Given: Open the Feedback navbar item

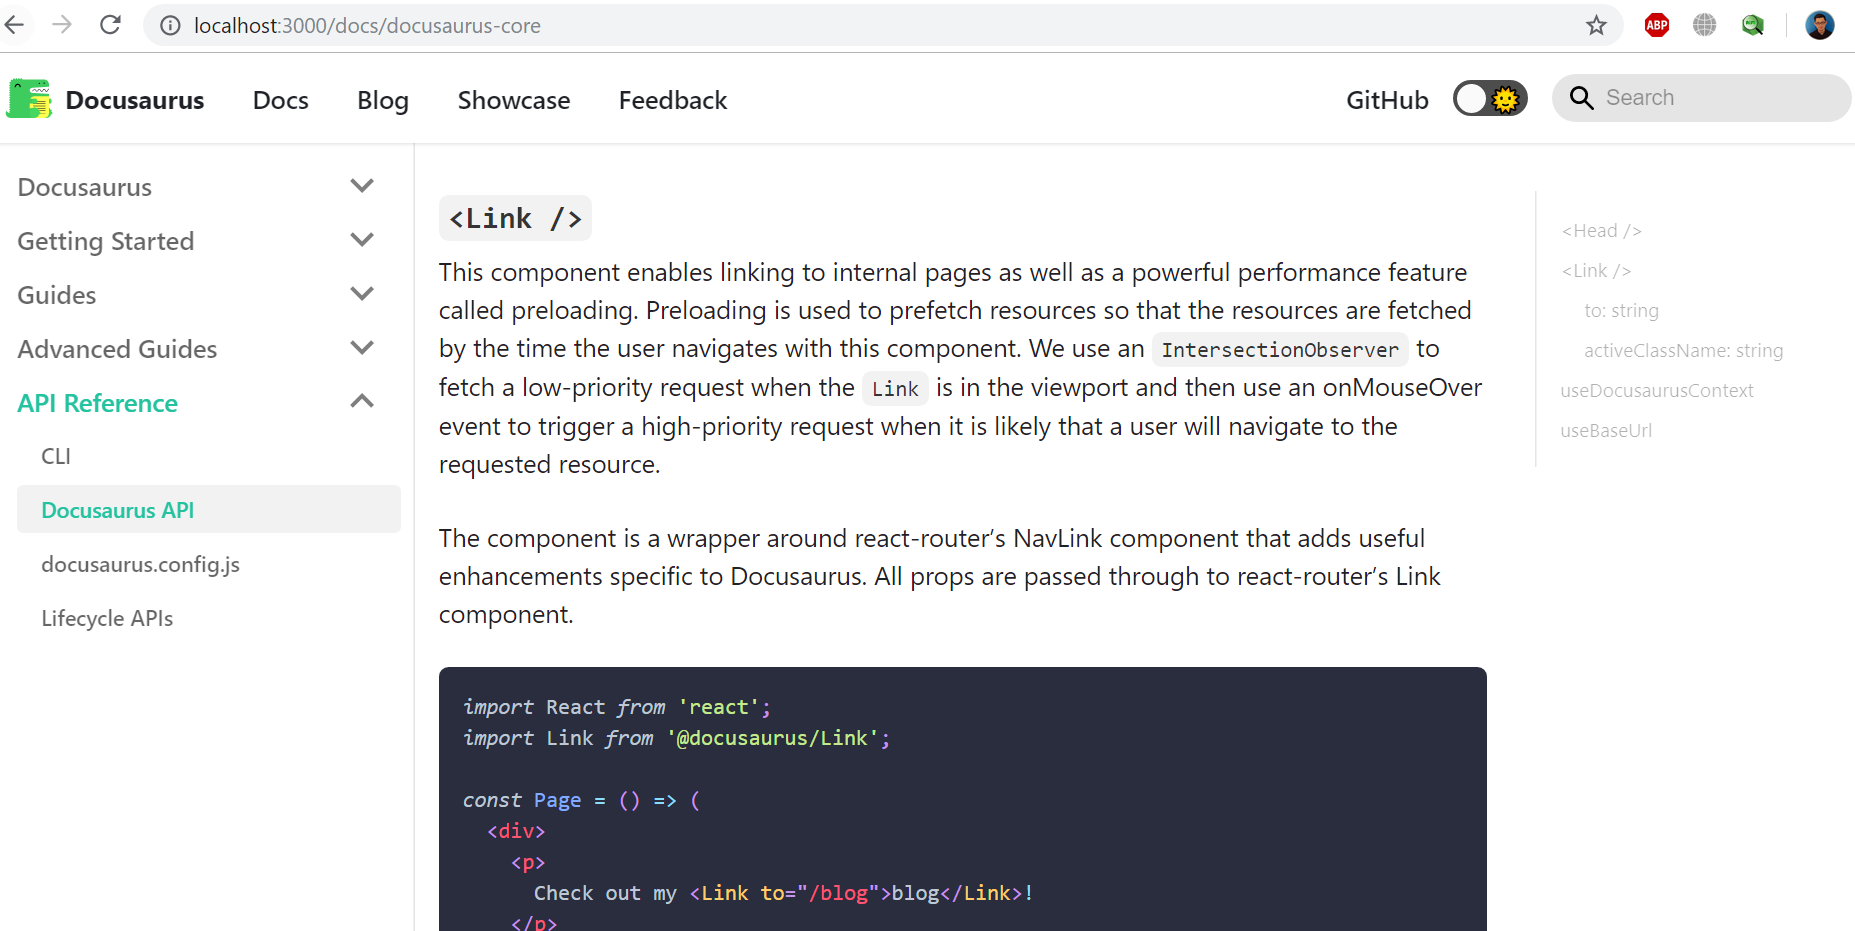Looking at the screenshot, I should click(x=673, y=100).
